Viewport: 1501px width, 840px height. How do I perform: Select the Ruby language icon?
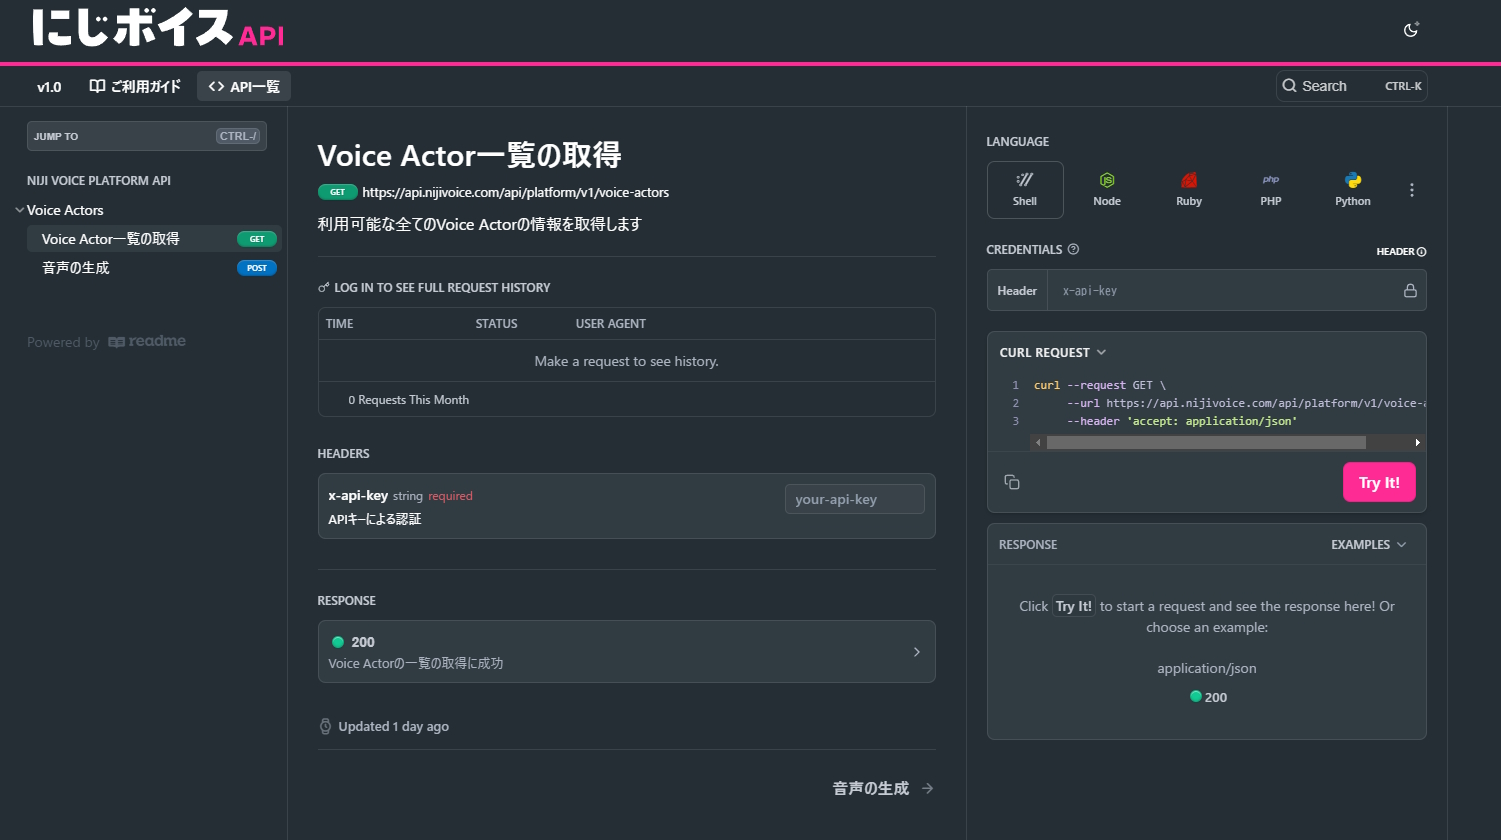pyautogui.click(x=1189, y=189)
